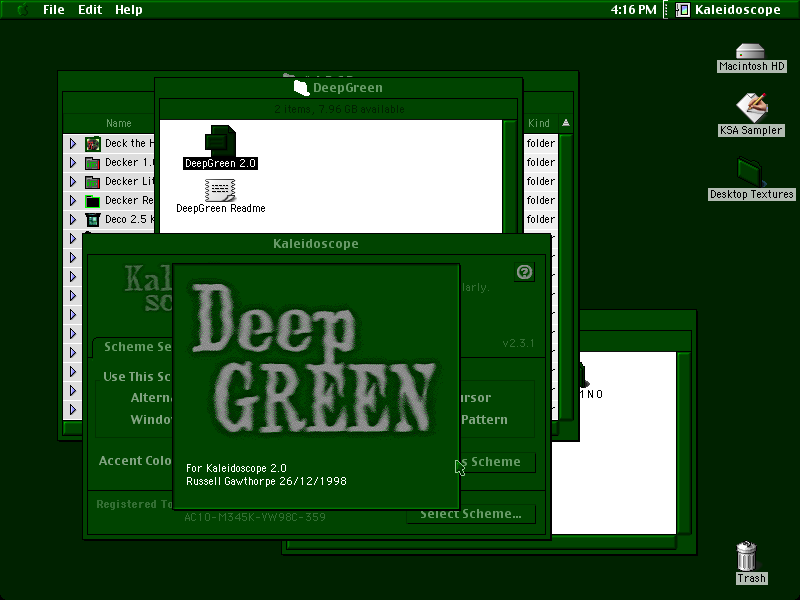Click the 'folder' kind cell in Deck the H row
The height and width of the screenshot is (600, 800).
(x=540, y=144)
